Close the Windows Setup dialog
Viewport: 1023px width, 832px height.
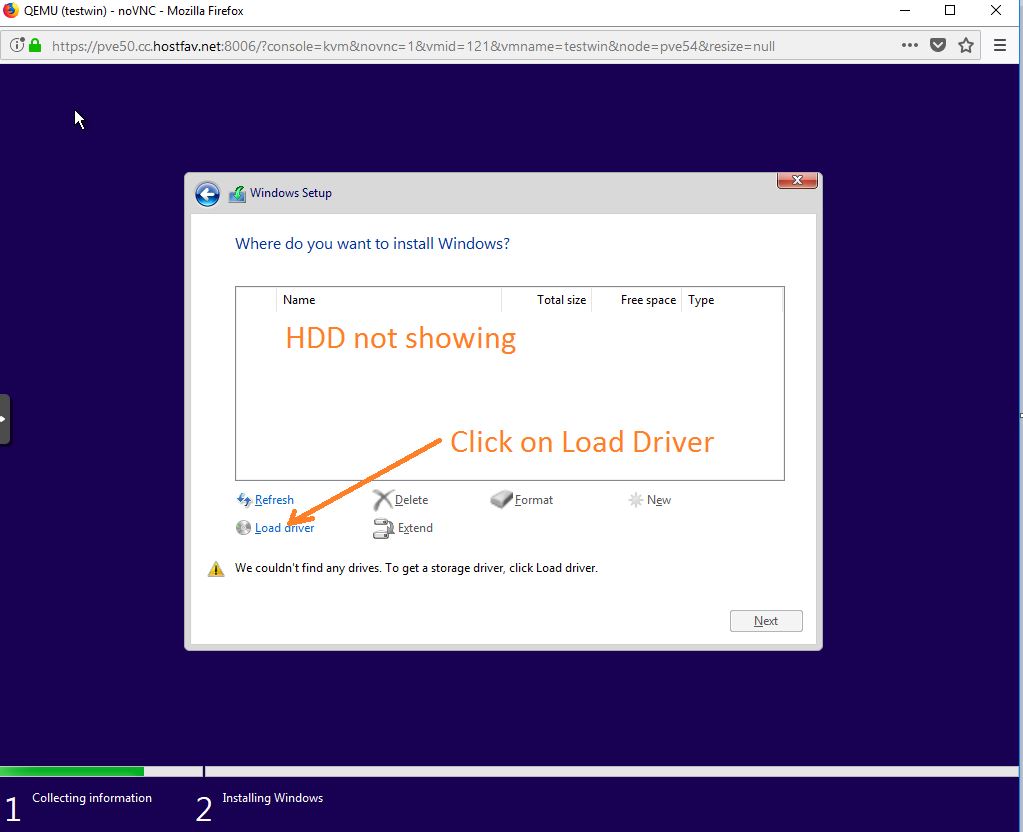tap(797, 180)
